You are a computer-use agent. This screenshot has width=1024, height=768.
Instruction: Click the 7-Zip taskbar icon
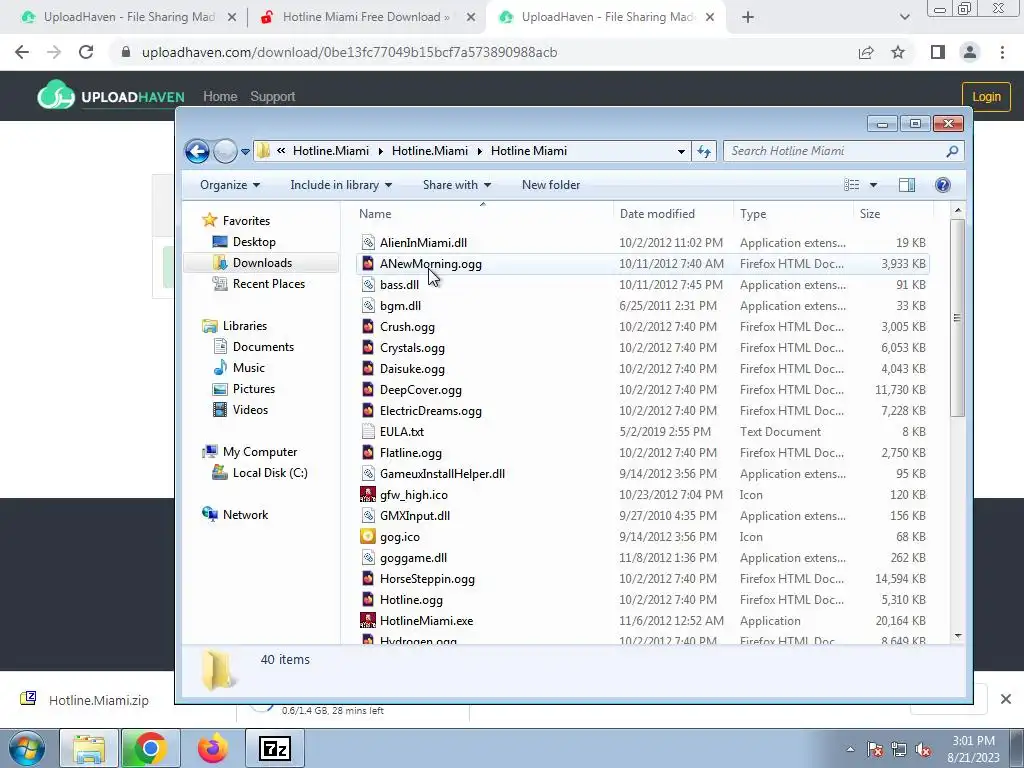click(x=274, y=748)
